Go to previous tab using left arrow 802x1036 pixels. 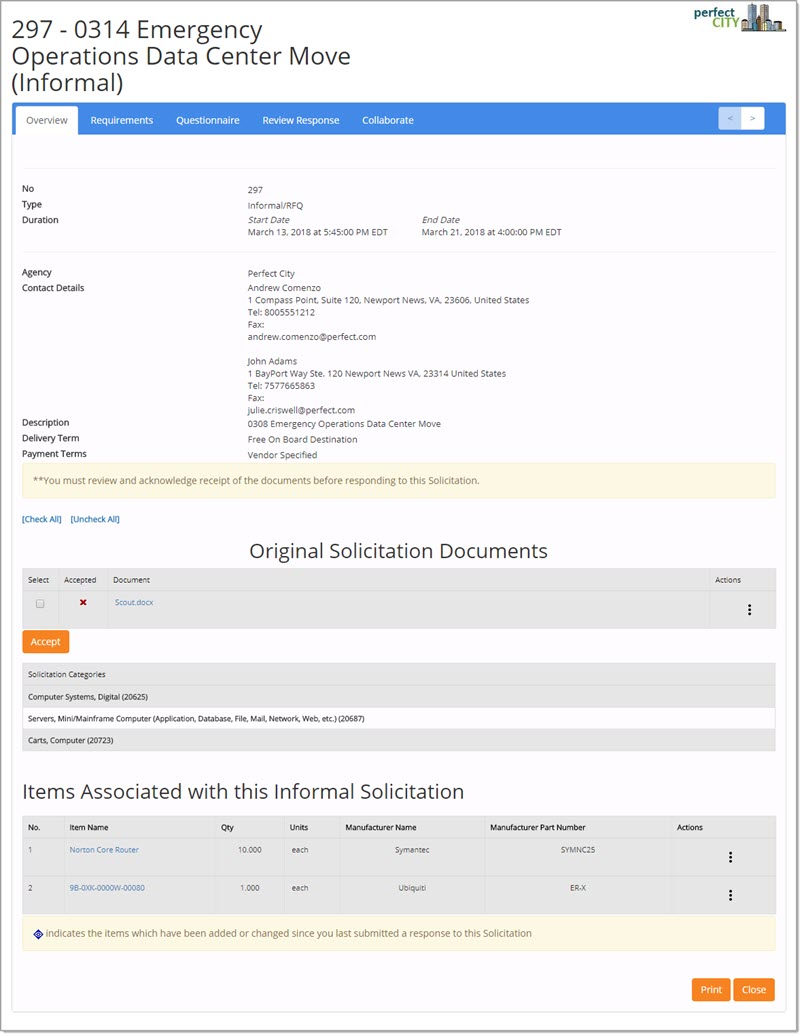click(x=730, y=119)
